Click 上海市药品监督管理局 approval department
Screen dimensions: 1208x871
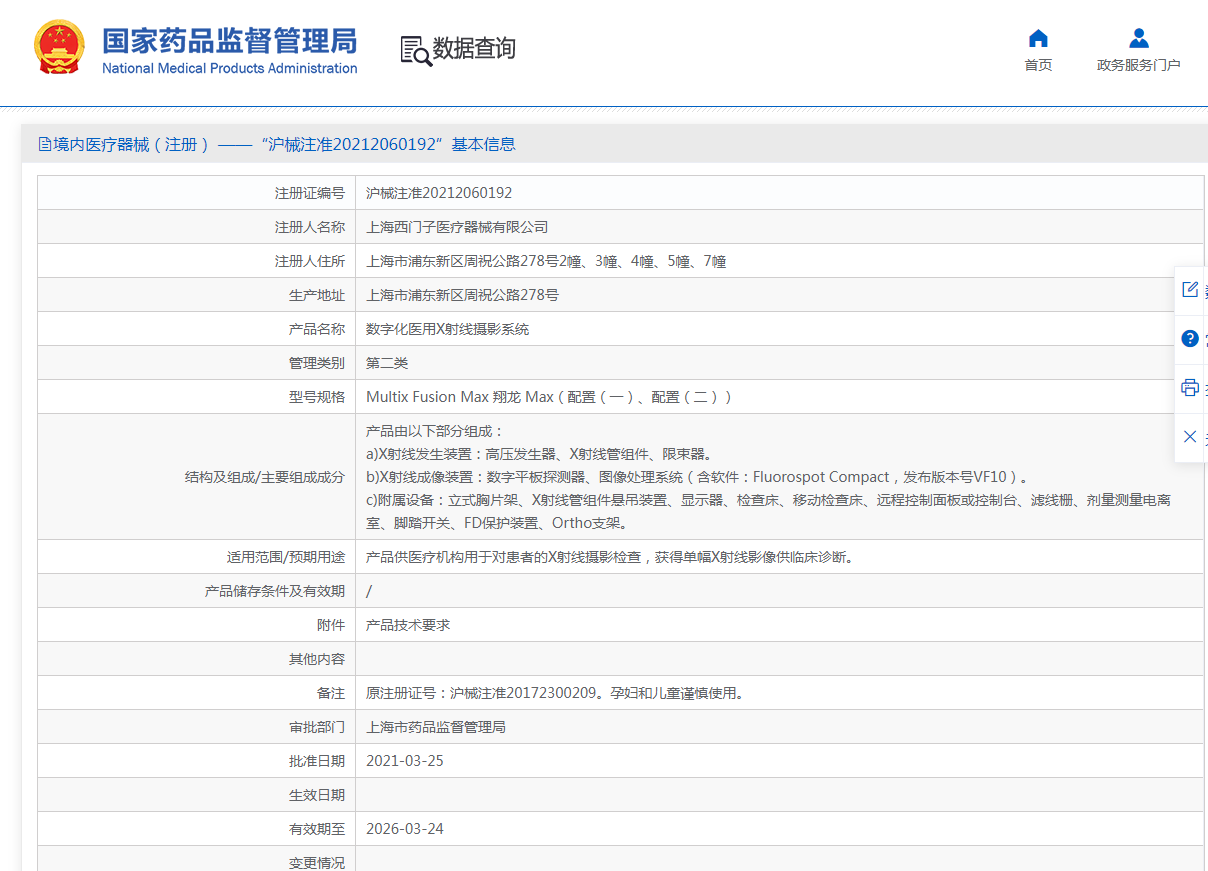pos(436,727)
